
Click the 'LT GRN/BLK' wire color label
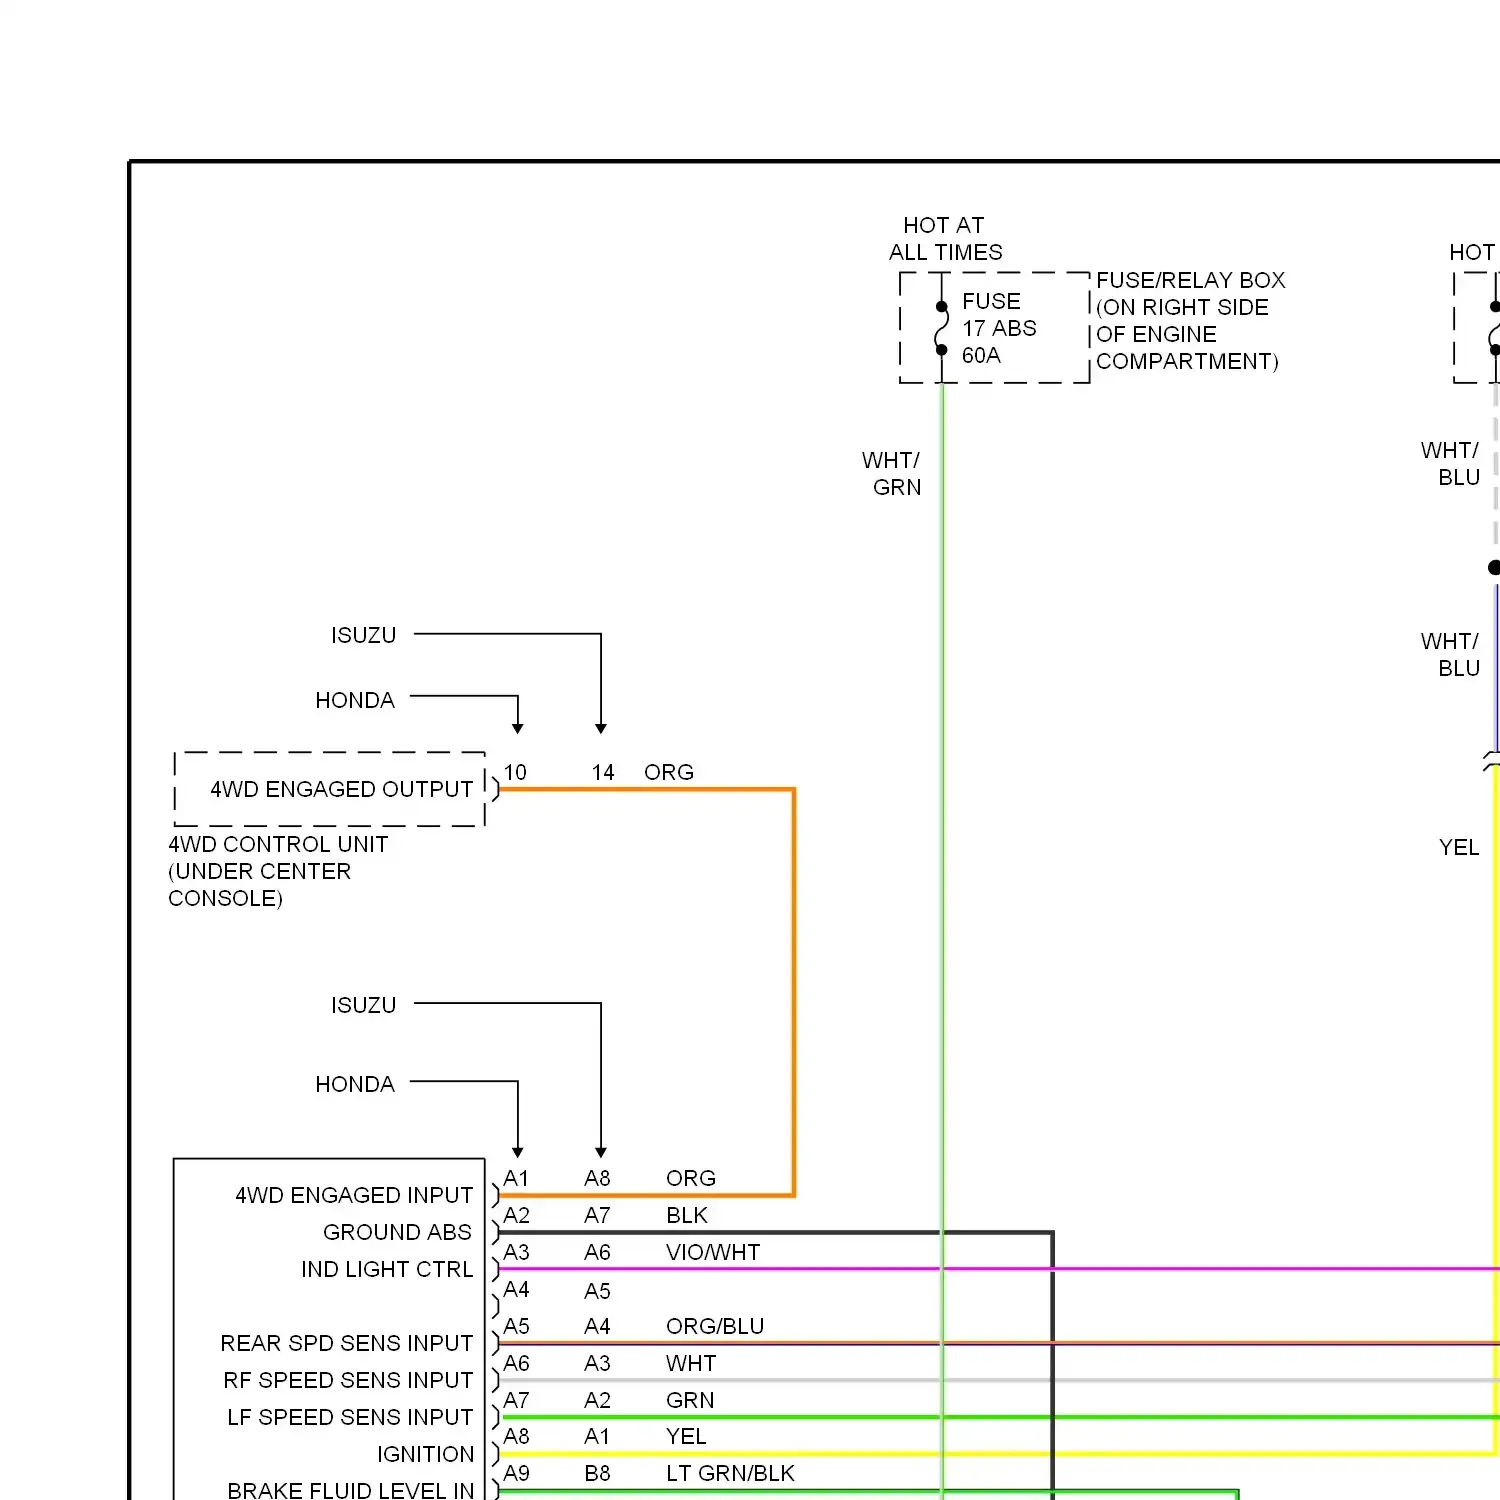730,1473
